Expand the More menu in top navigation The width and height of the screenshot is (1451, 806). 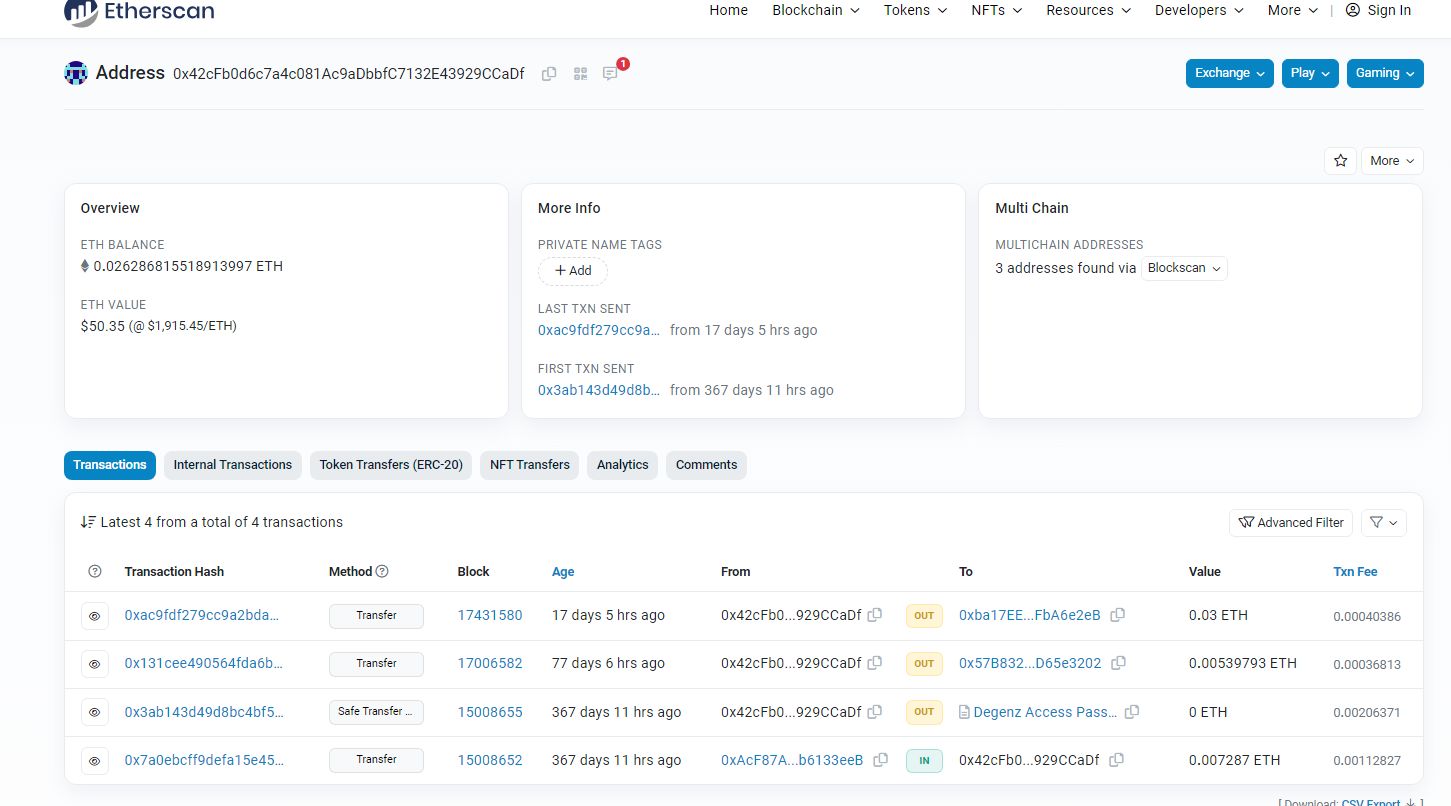tap(1293, 10)
